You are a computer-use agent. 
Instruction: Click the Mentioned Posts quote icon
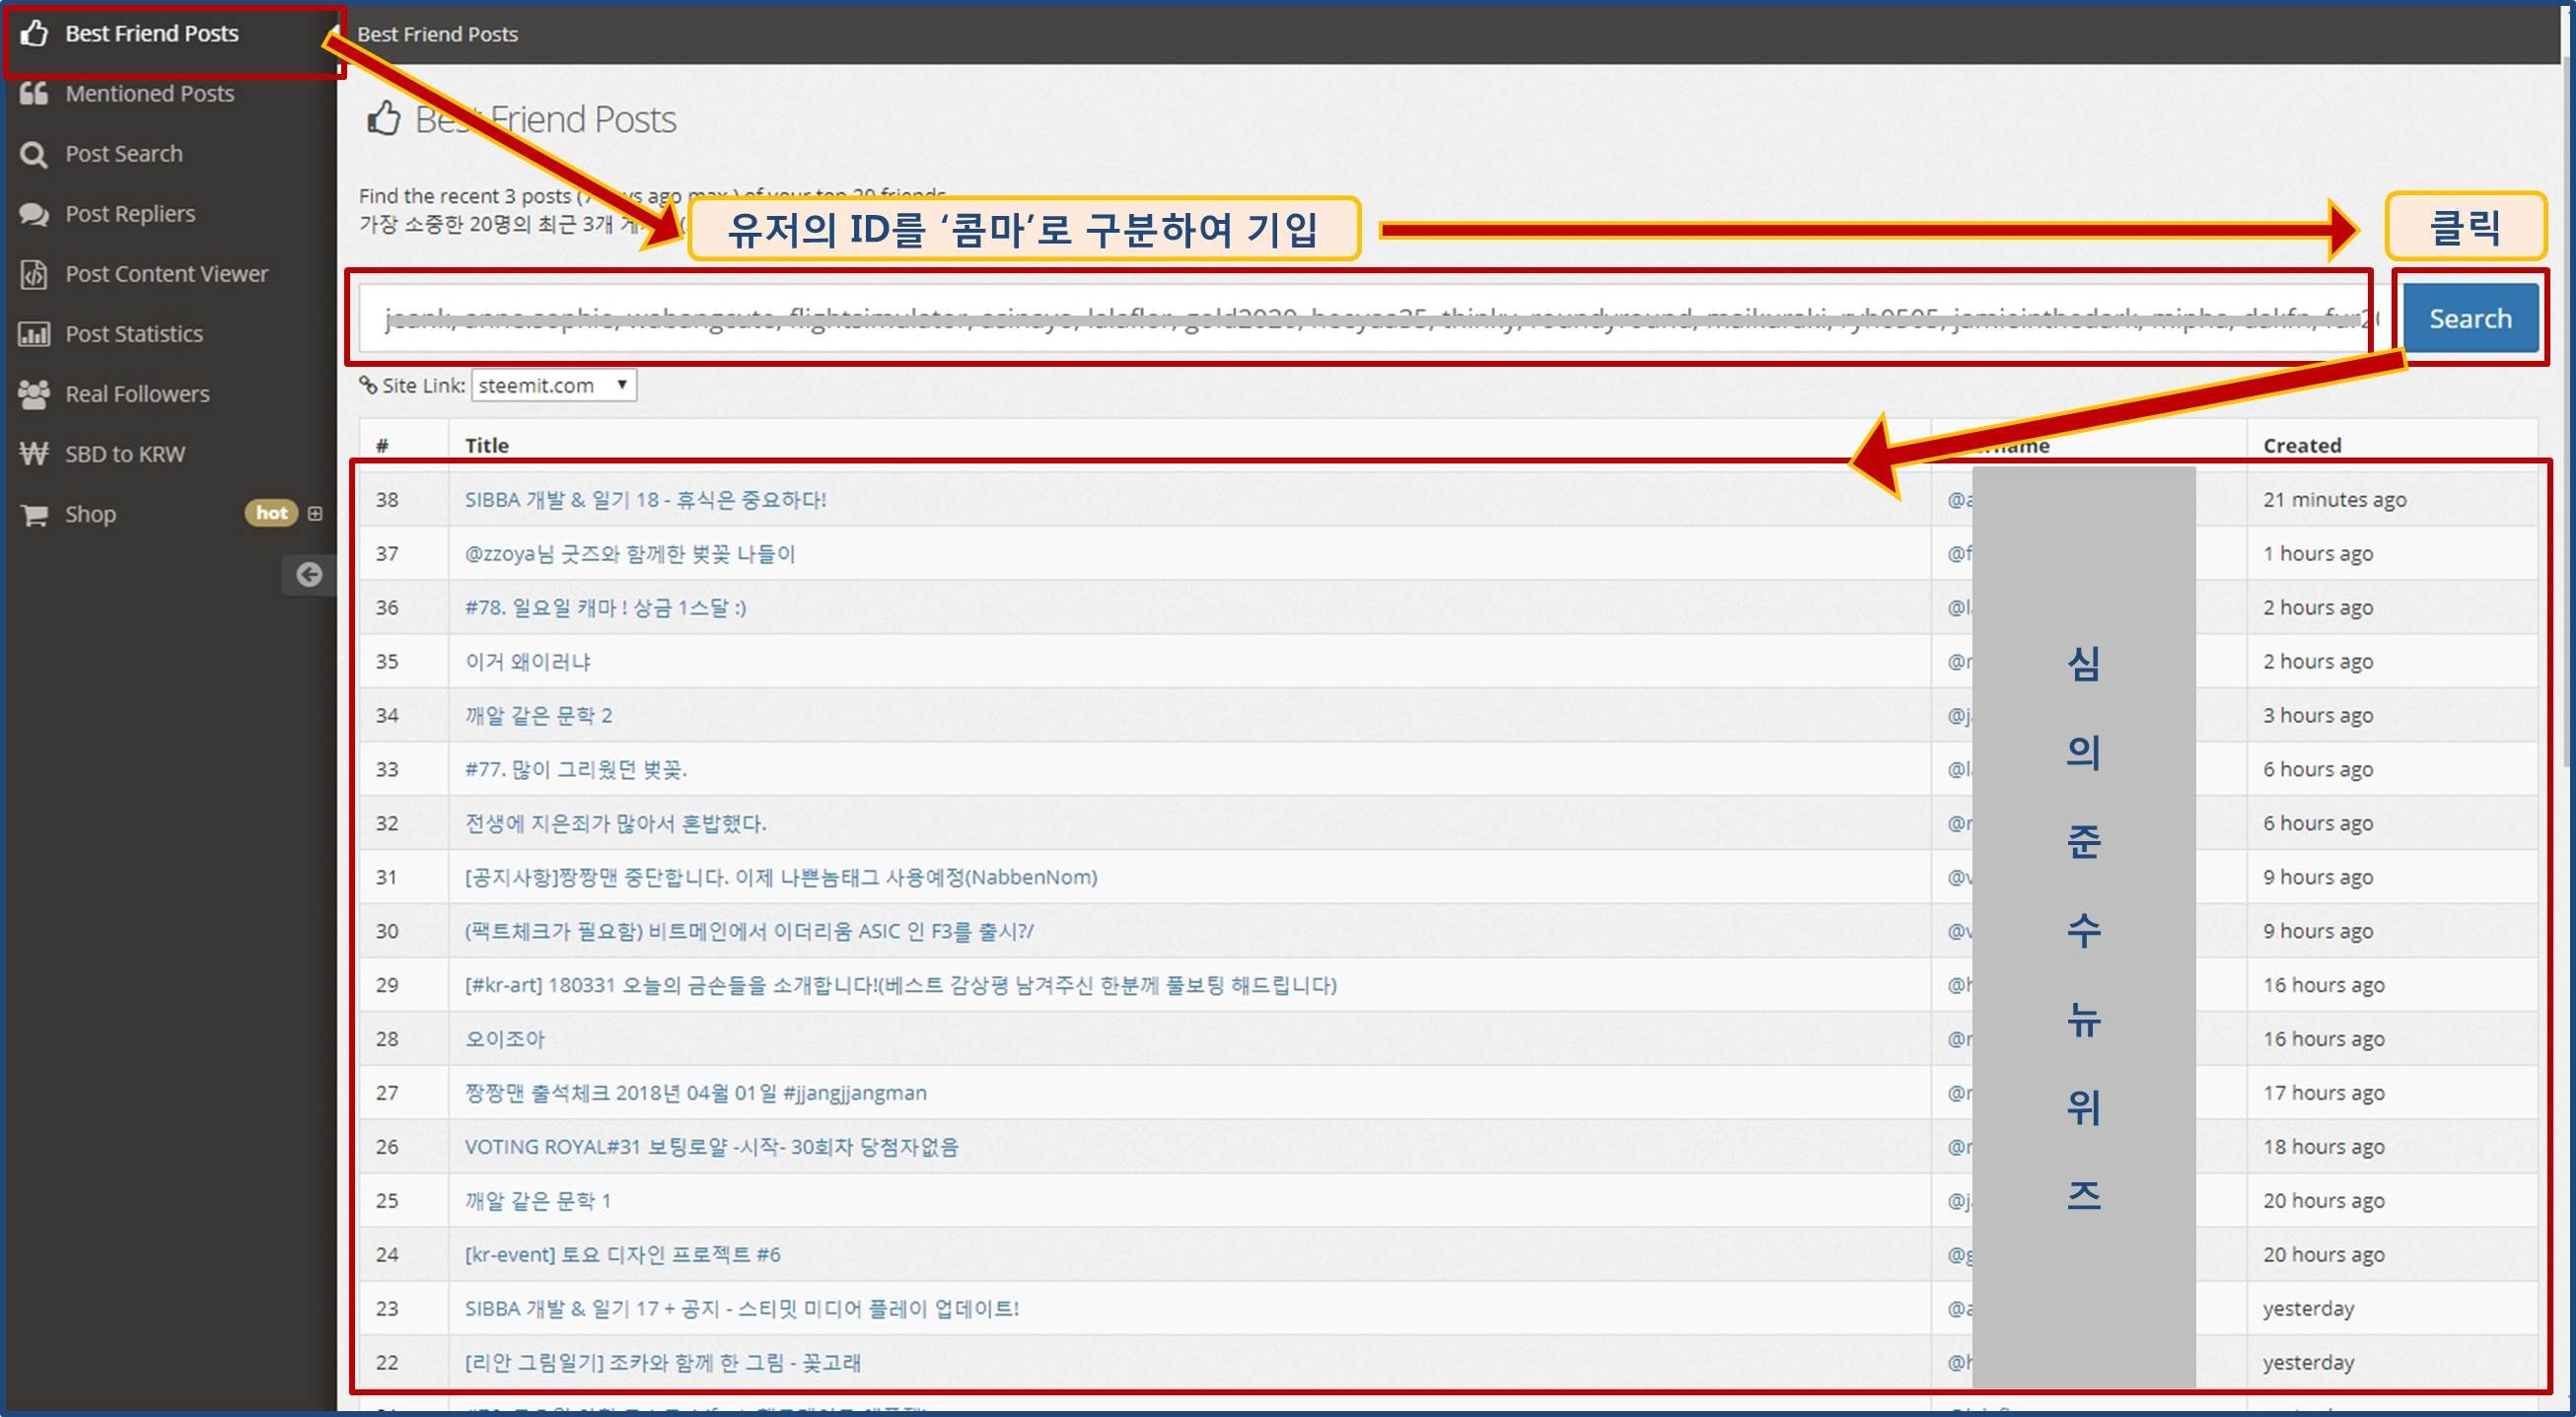(x=34, y=93)
